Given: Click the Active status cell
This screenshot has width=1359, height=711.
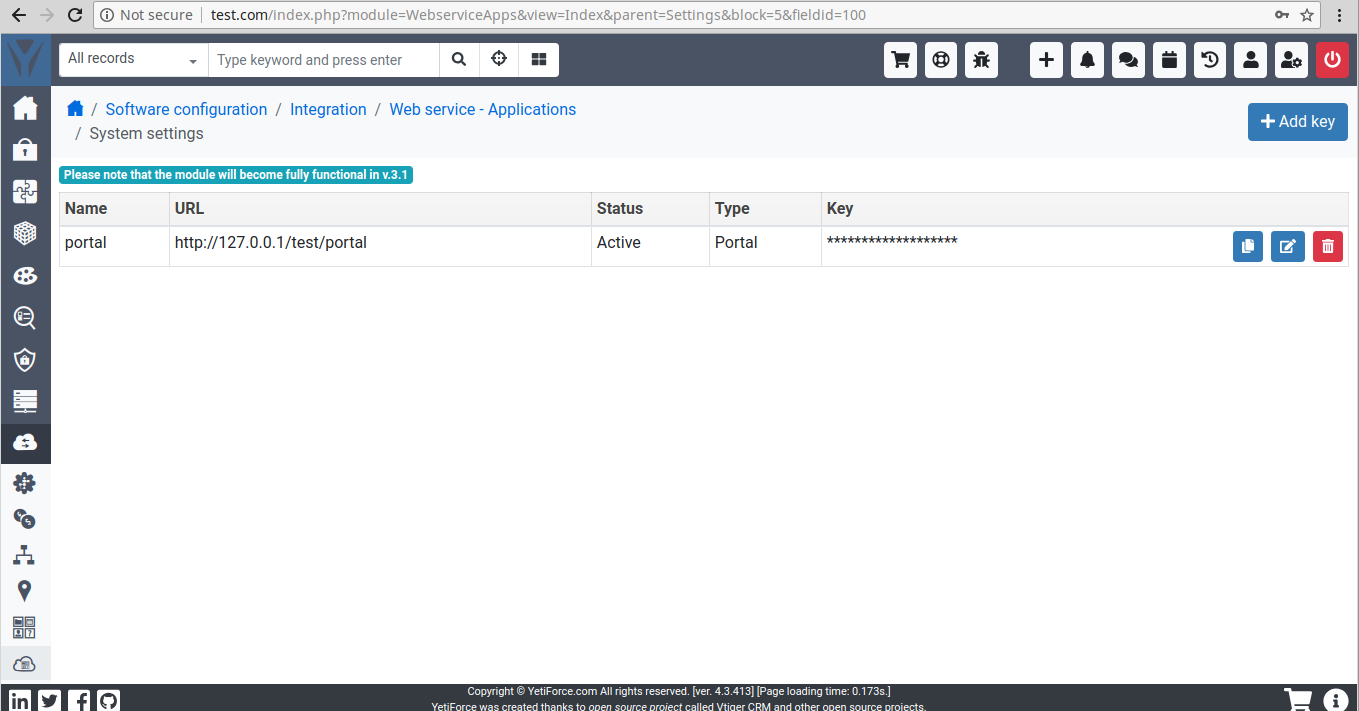Looking at the screenshot, I should [650, 246].
